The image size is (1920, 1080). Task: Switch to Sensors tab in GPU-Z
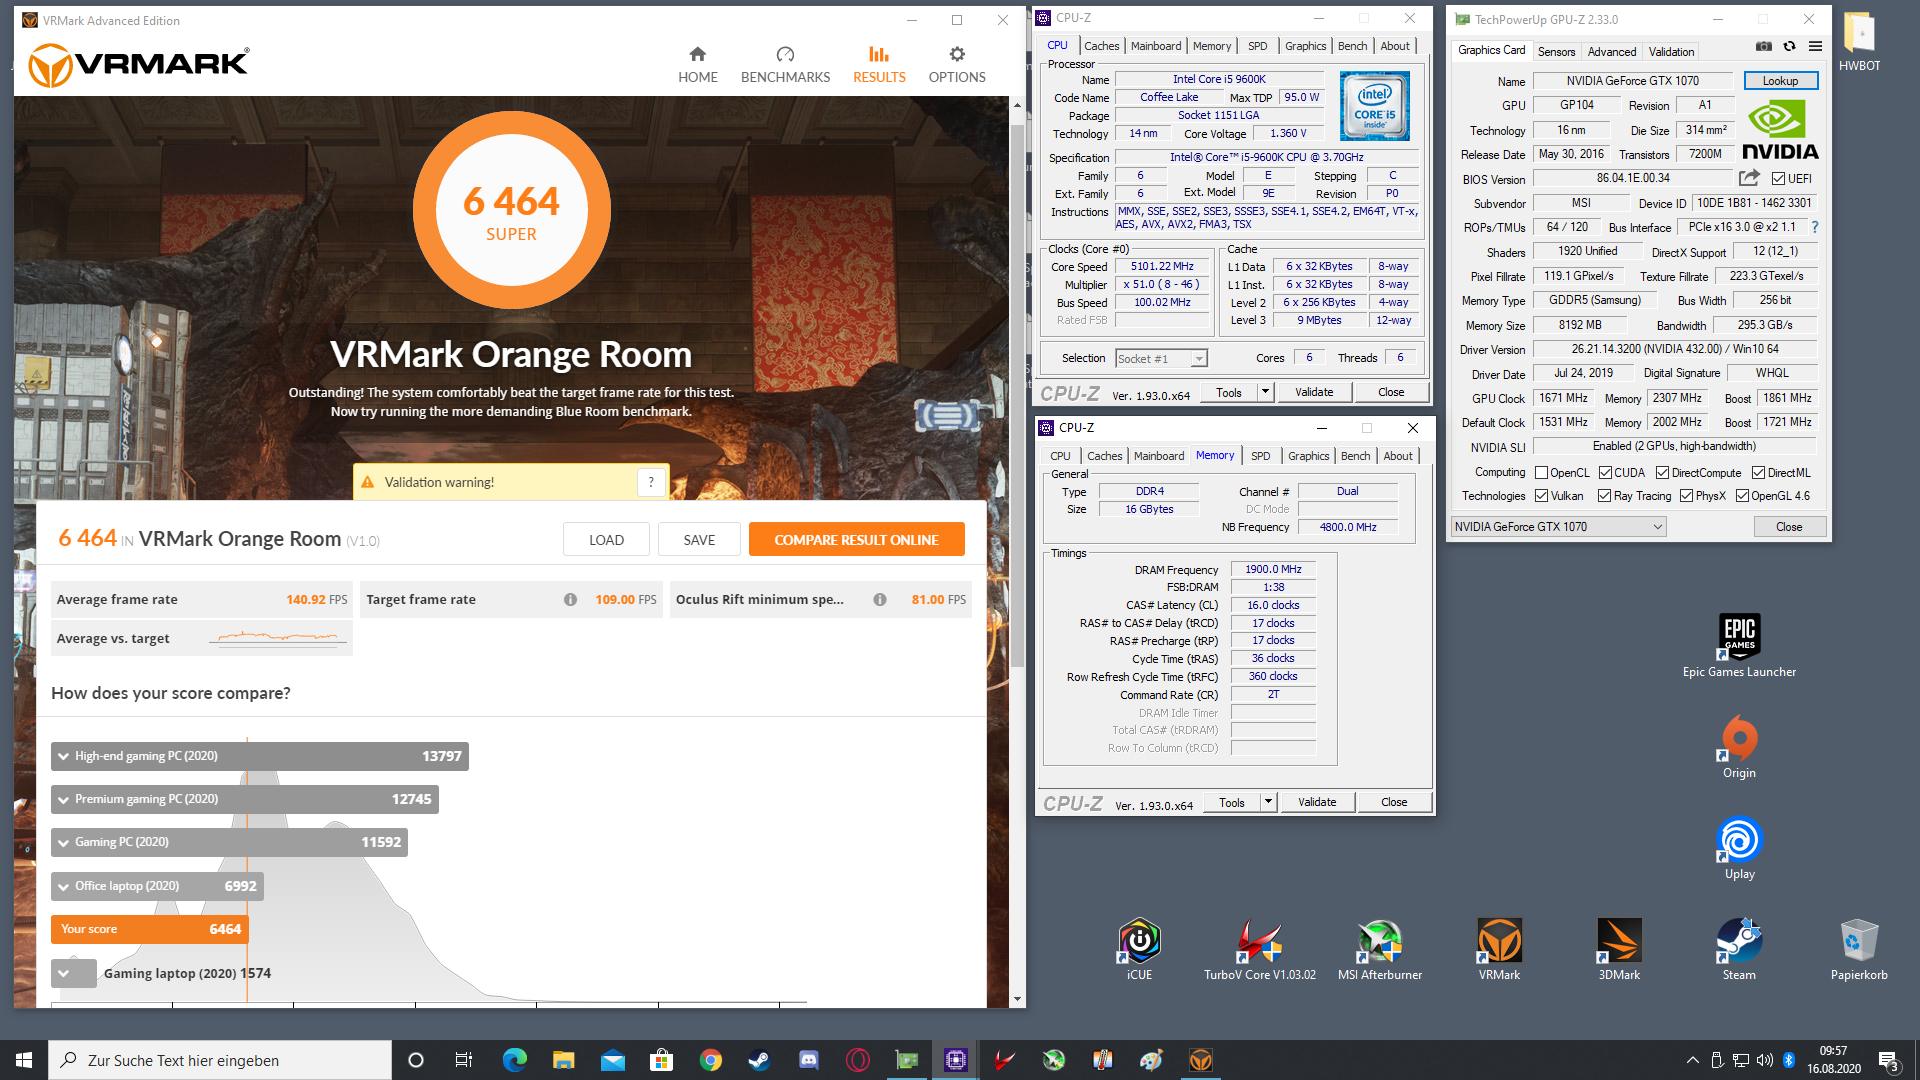(1556, 52)
